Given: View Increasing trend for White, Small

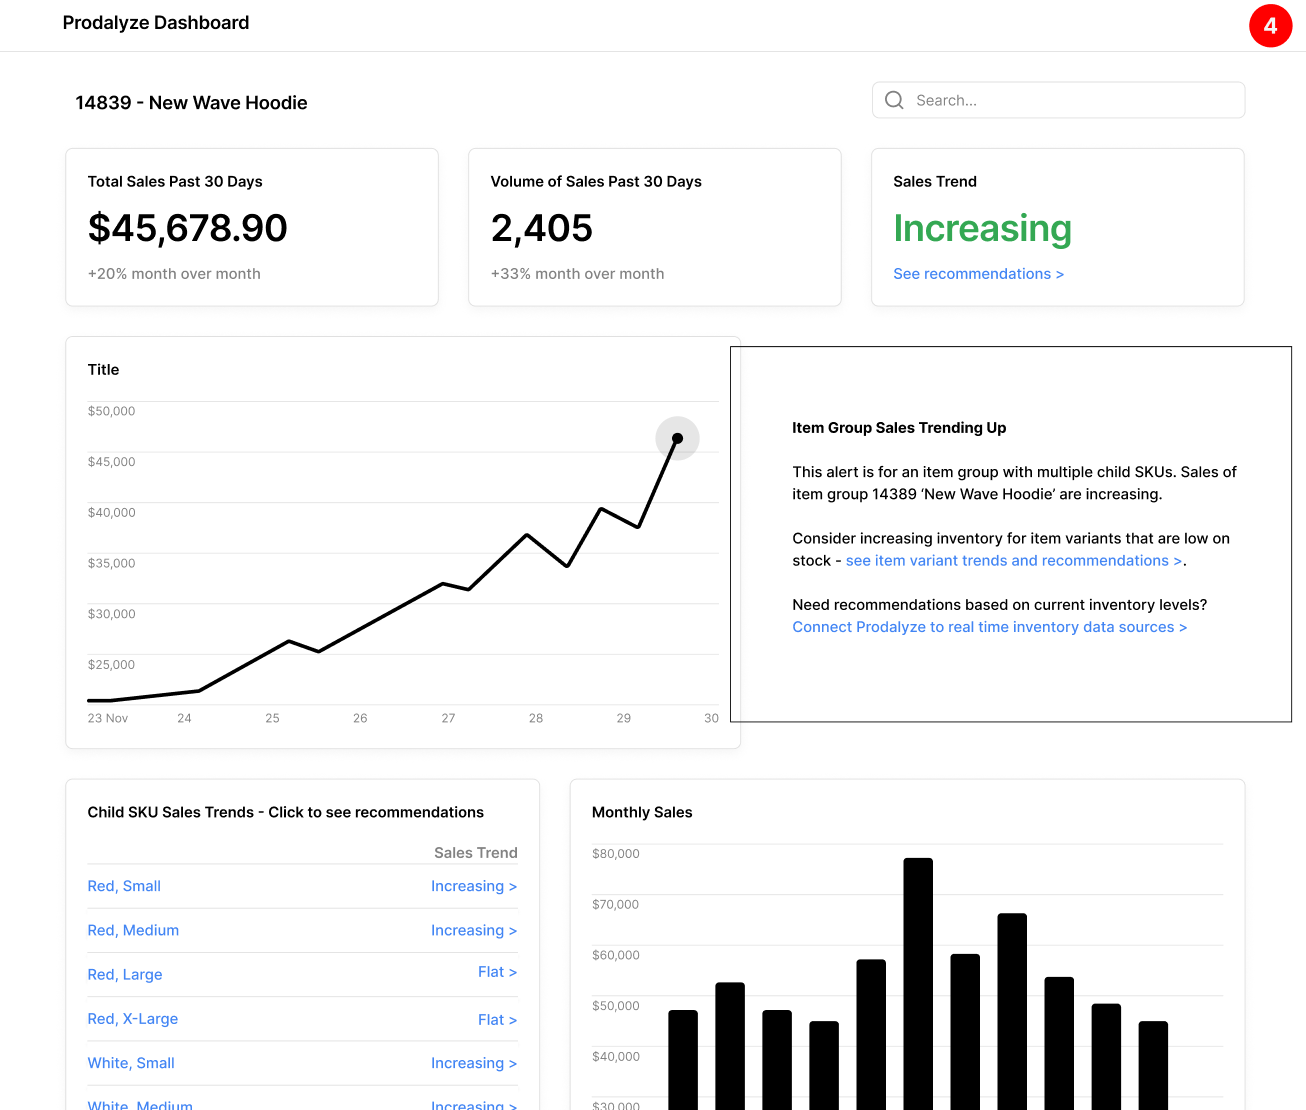Looking at the screenshot, I should pyautogui.click(x=474, y=1063).
